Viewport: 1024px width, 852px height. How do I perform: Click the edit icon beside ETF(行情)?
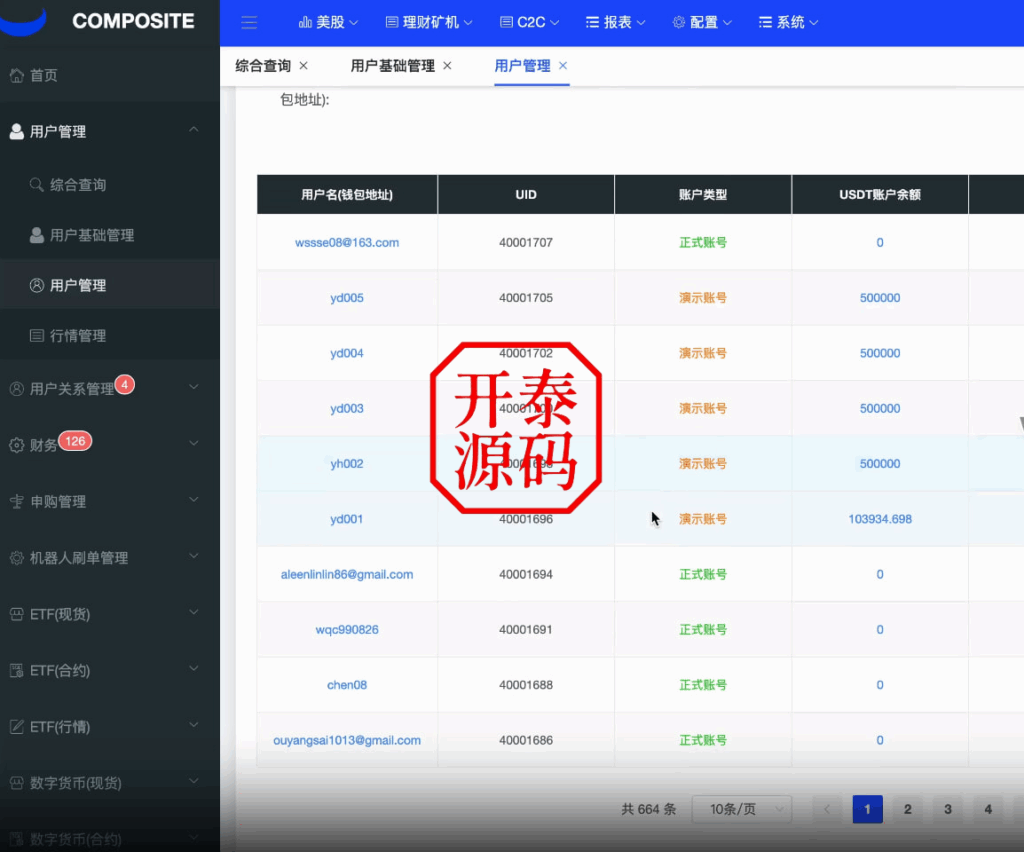(17, 727)
